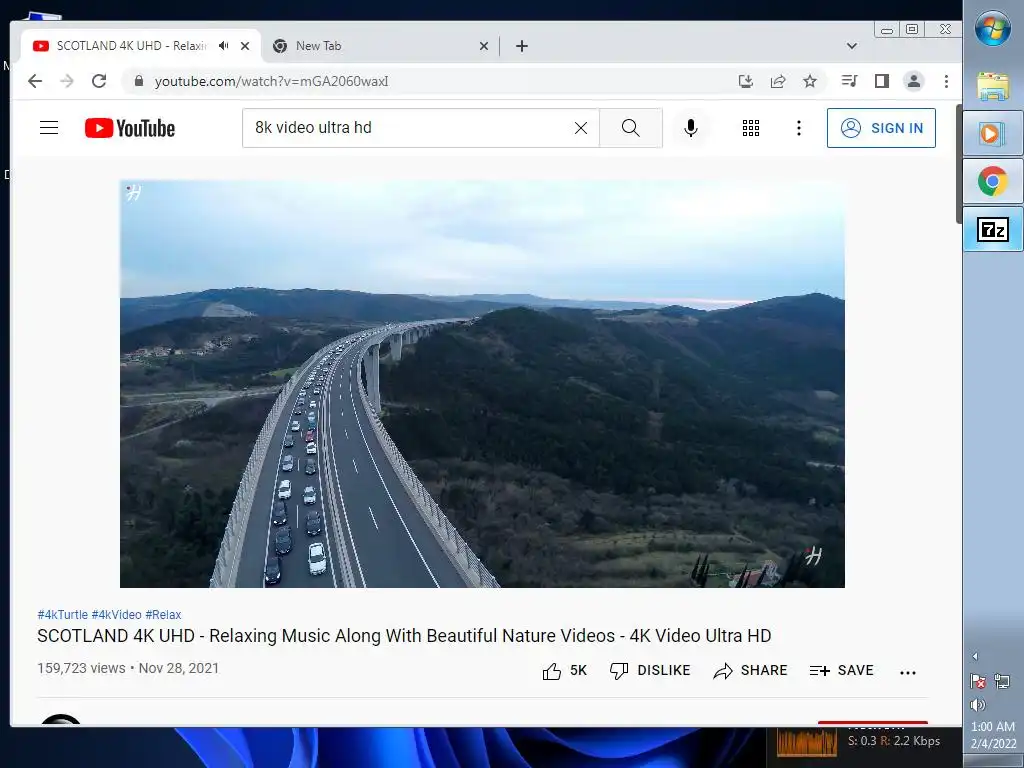Open YouTube settings three-dot menu
Screen dimensions: 1024x768
tap(799, 128)
